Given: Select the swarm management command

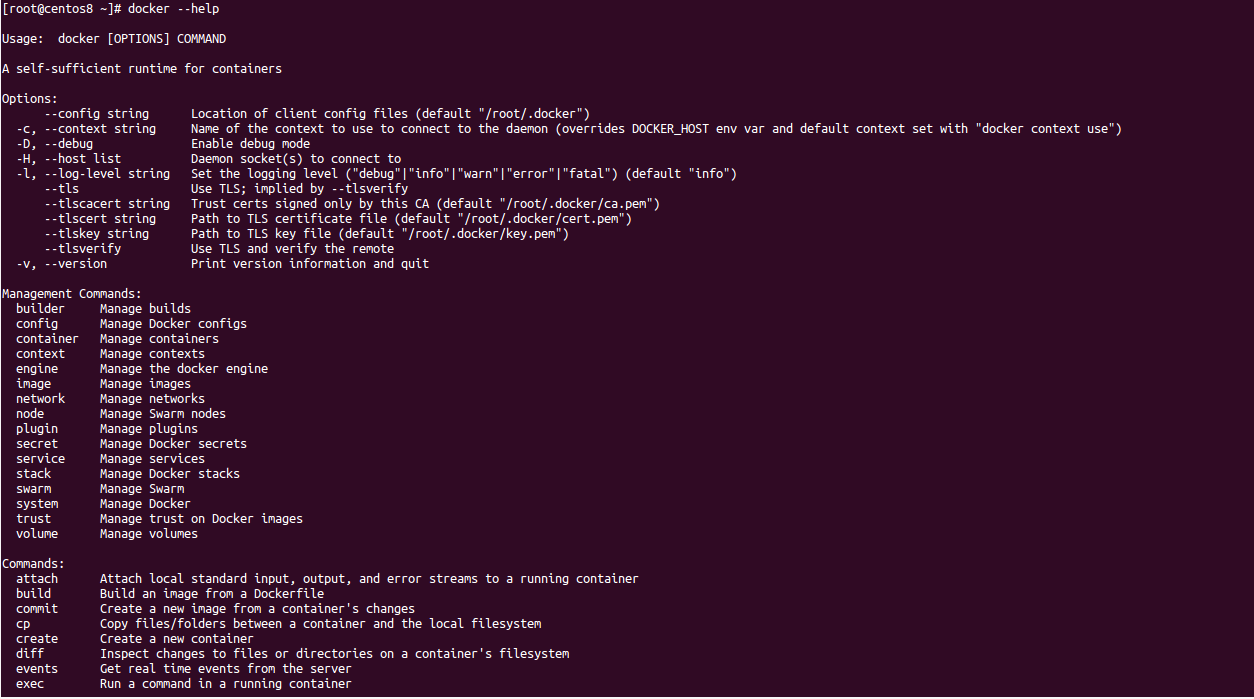Looking at the screenshot, I should (34, 489).
